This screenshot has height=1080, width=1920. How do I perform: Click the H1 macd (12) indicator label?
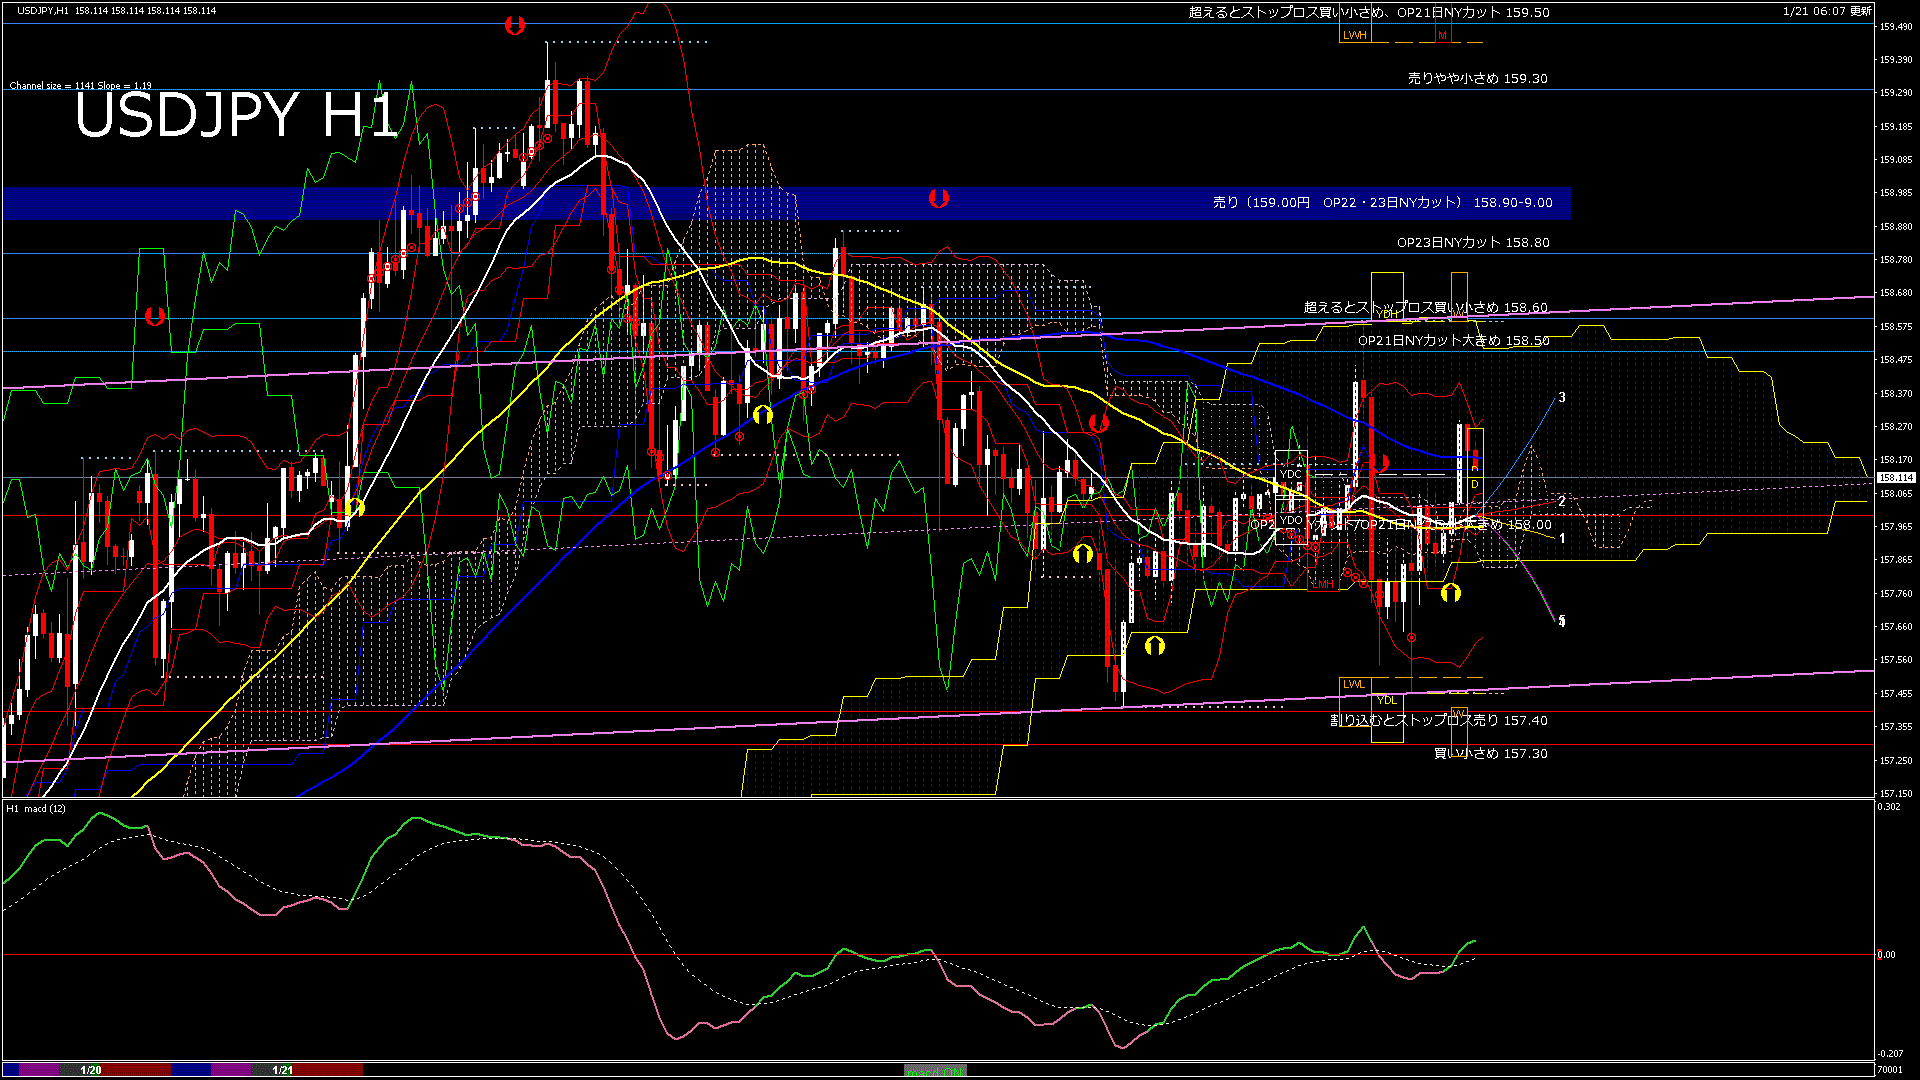[x=36, y=808]
